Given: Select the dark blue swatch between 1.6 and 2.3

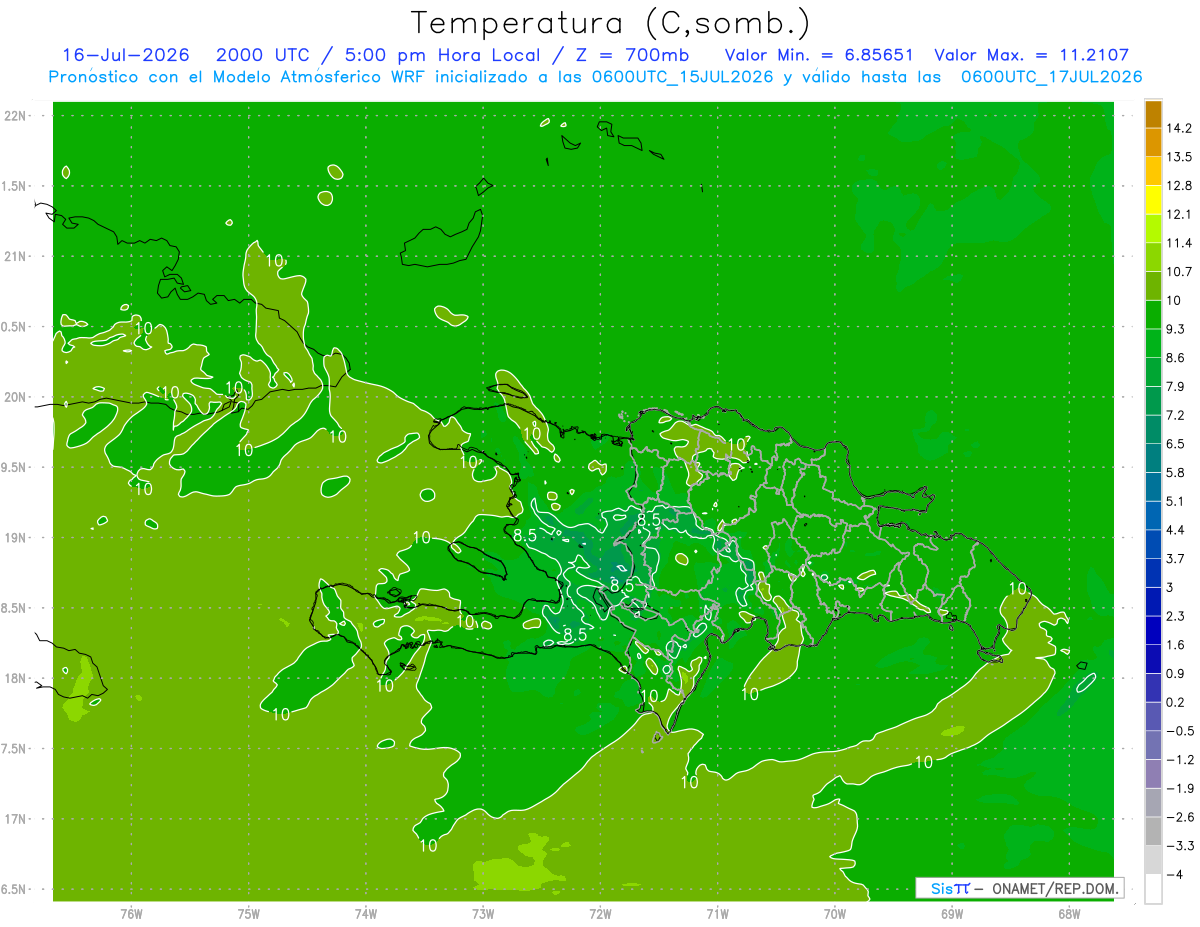Looking at the screenshot, I should [1153, 630].
